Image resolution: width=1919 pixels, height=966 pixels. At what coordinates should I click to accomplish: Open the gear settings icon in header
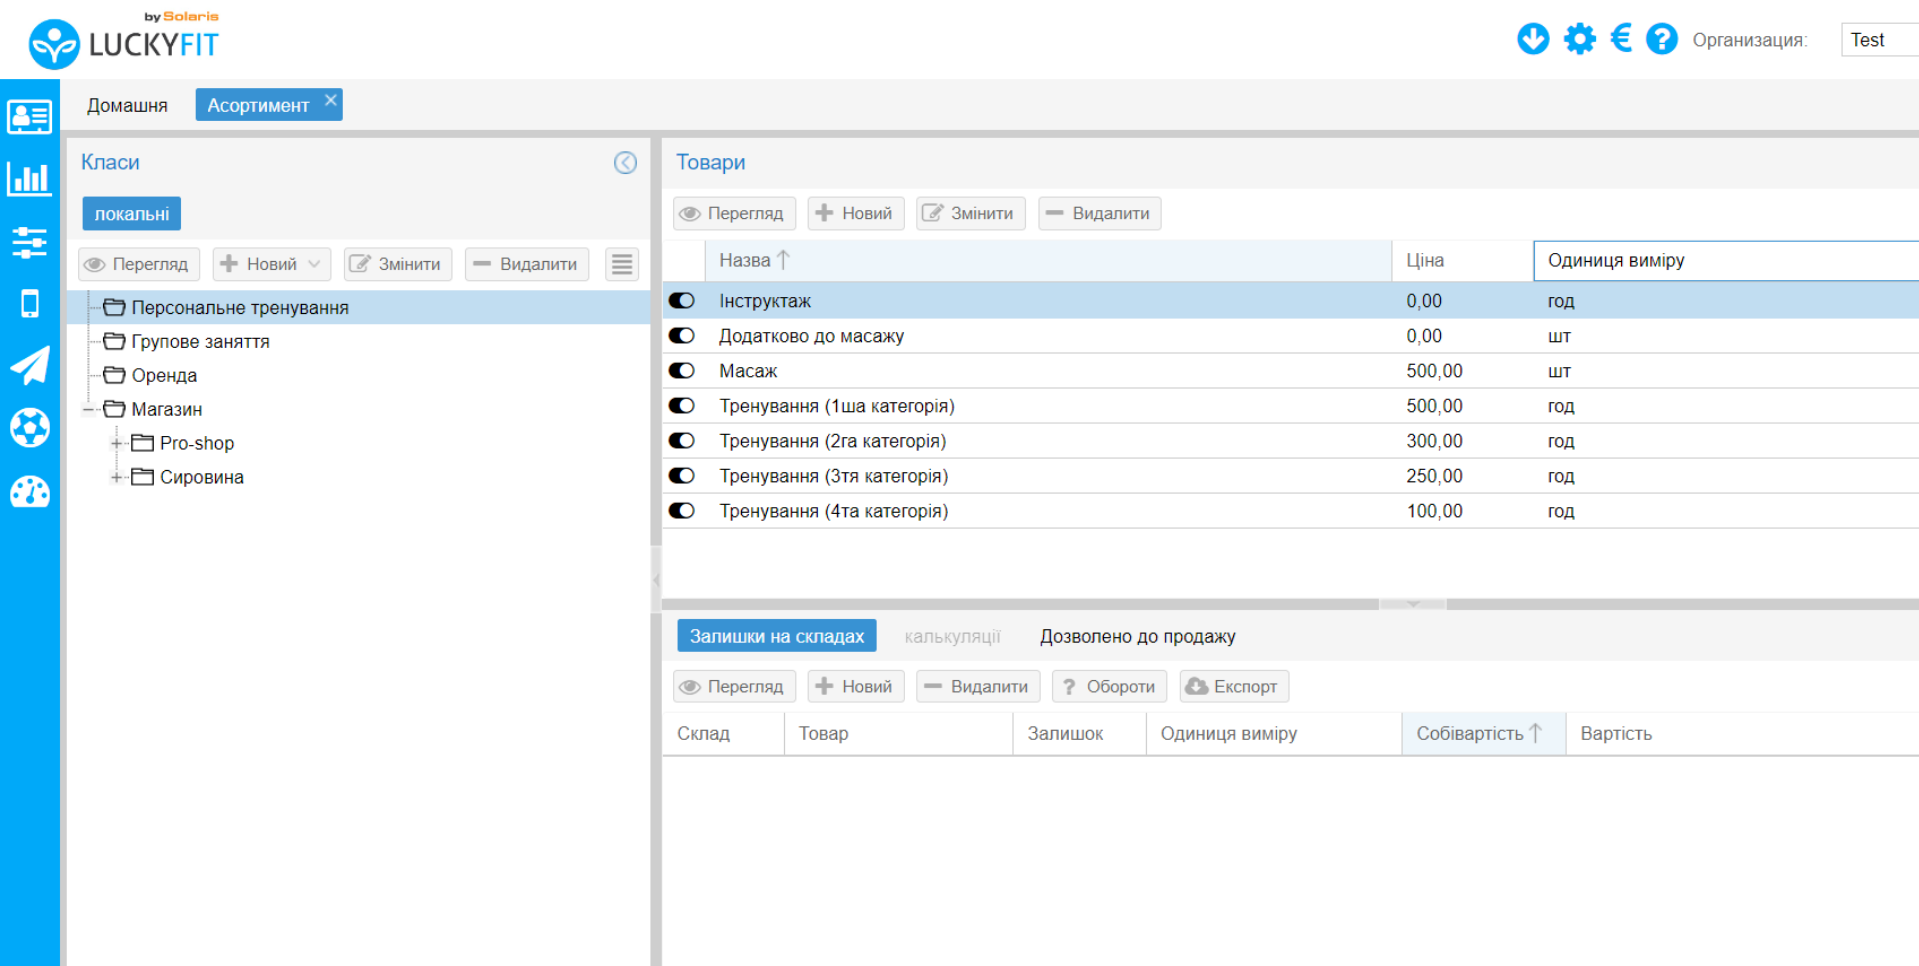pyautogui.click(x=1580, y=39)
